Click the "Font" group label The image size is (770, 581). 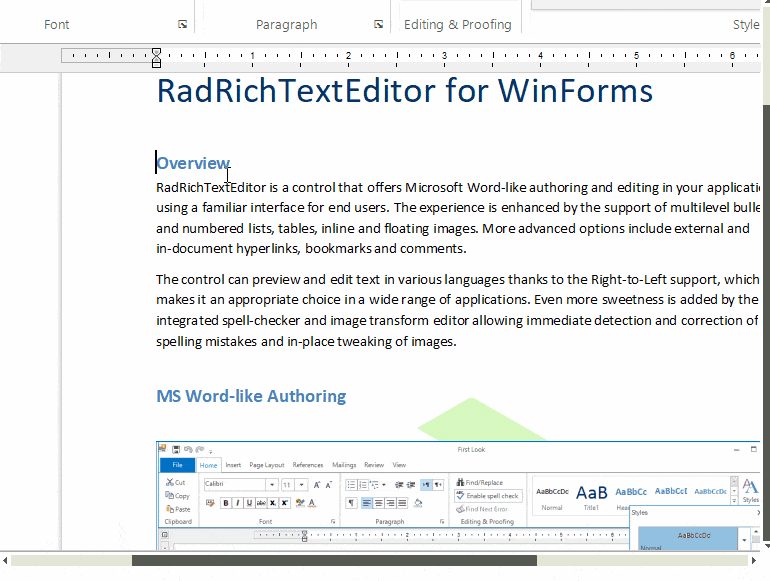point(56,25)
